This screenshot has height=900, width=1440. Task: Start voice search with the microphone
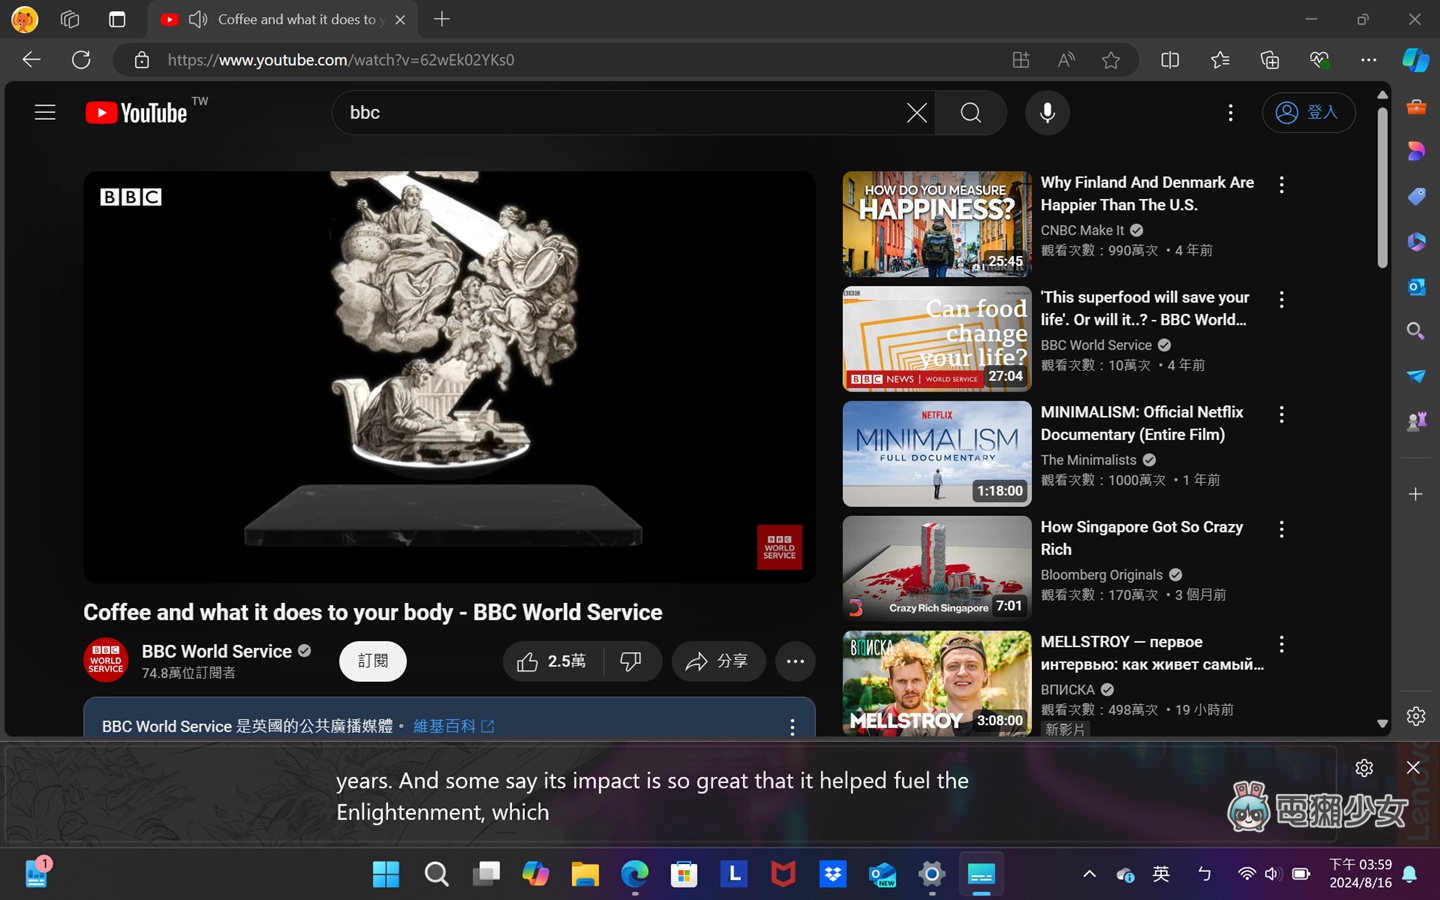coord(1047,113)
